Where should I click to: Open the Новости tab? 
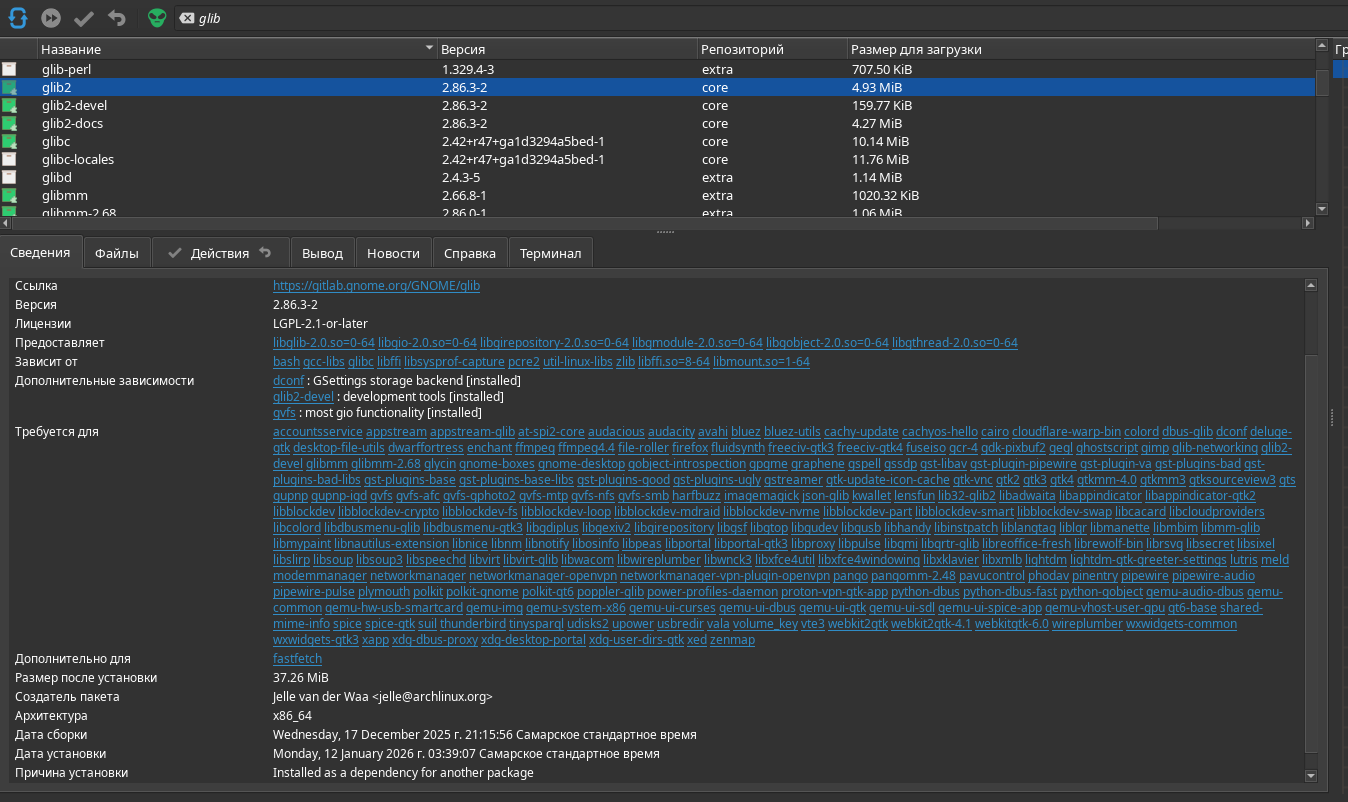[393, 253]
